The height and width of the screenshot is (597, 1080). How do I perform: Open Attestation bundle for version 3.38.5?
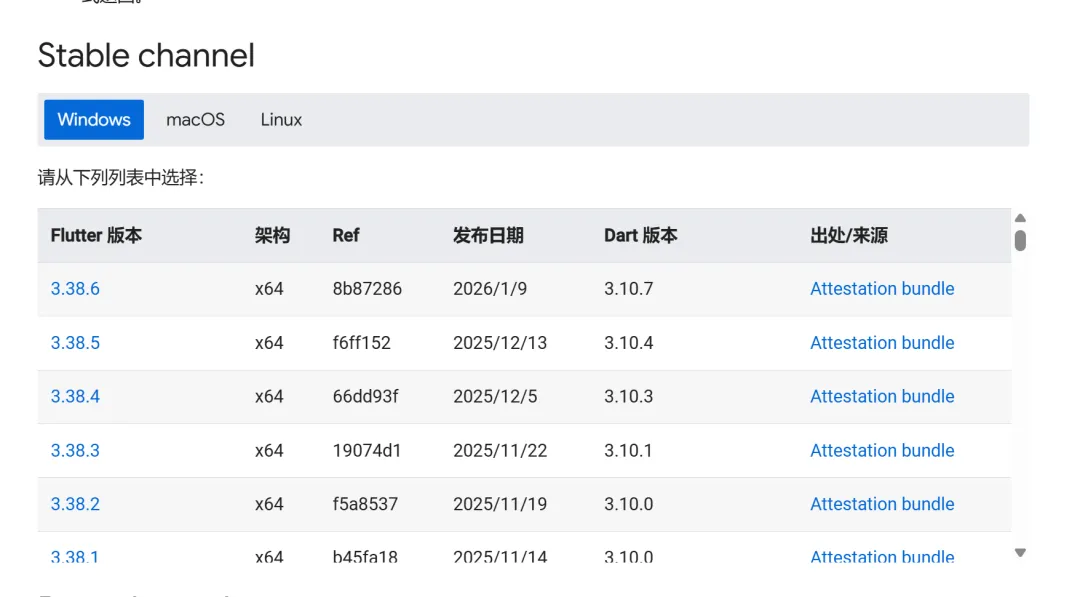pos(882,343)
